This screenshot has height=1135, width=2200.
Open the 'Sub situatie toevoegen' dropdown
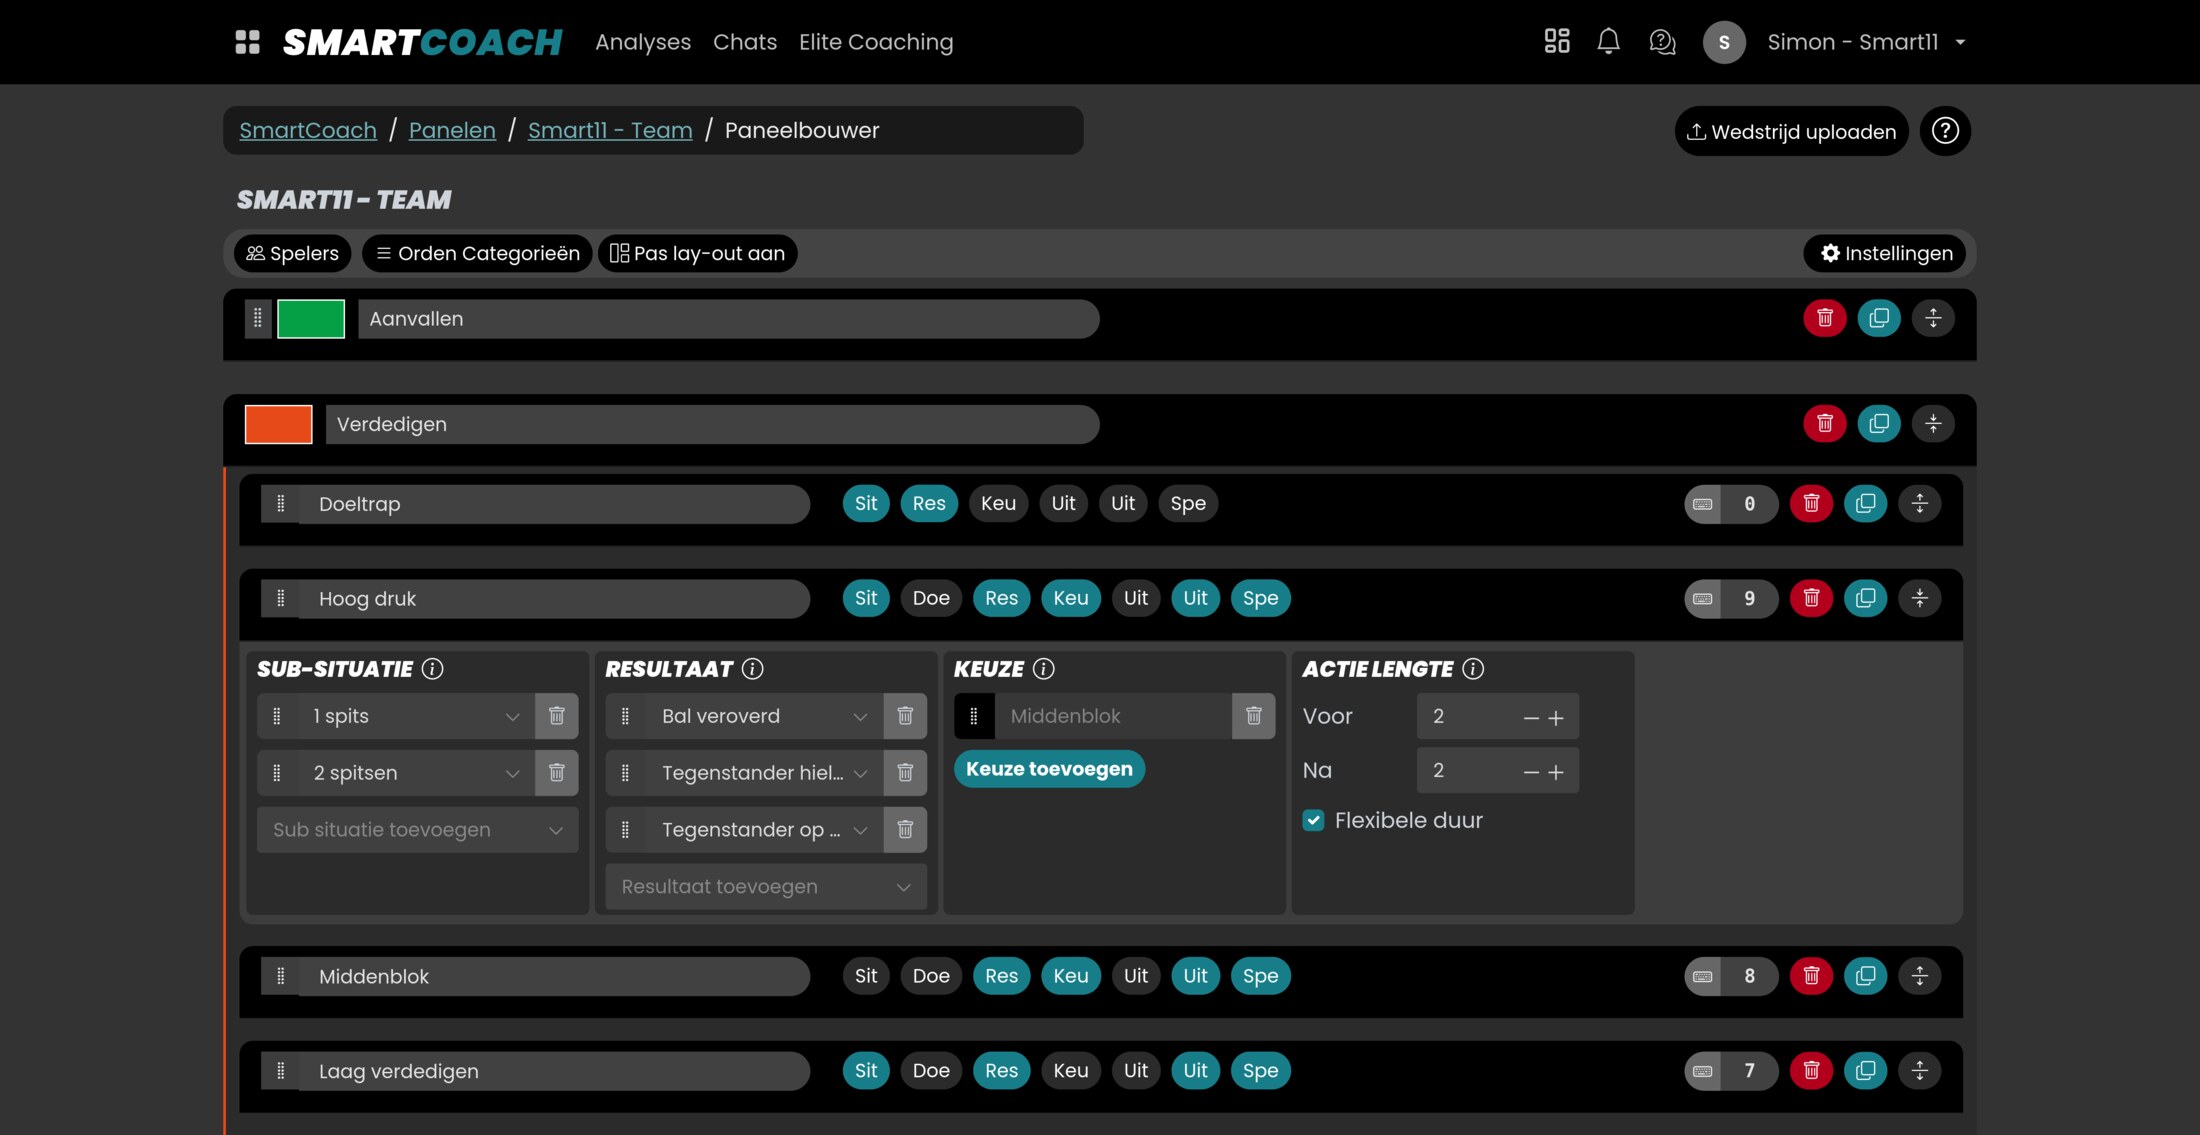pos(417,830)
